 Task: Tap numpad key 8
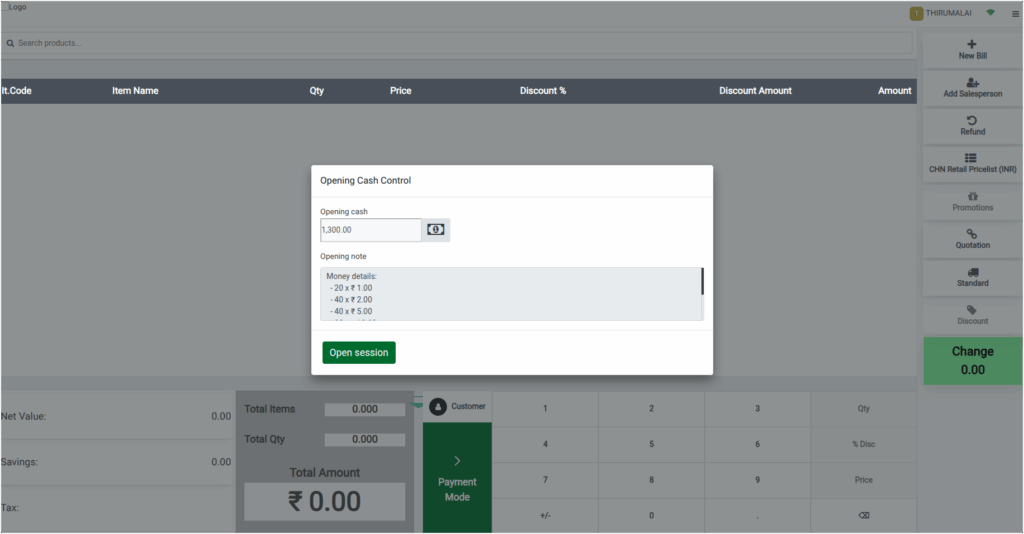651,480
